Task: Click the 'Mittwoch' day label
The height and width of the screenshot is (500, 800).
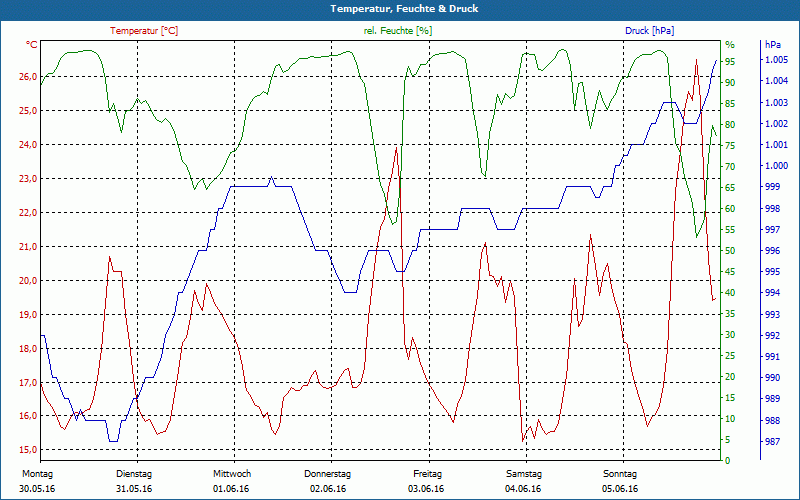Action: (232, 474)
